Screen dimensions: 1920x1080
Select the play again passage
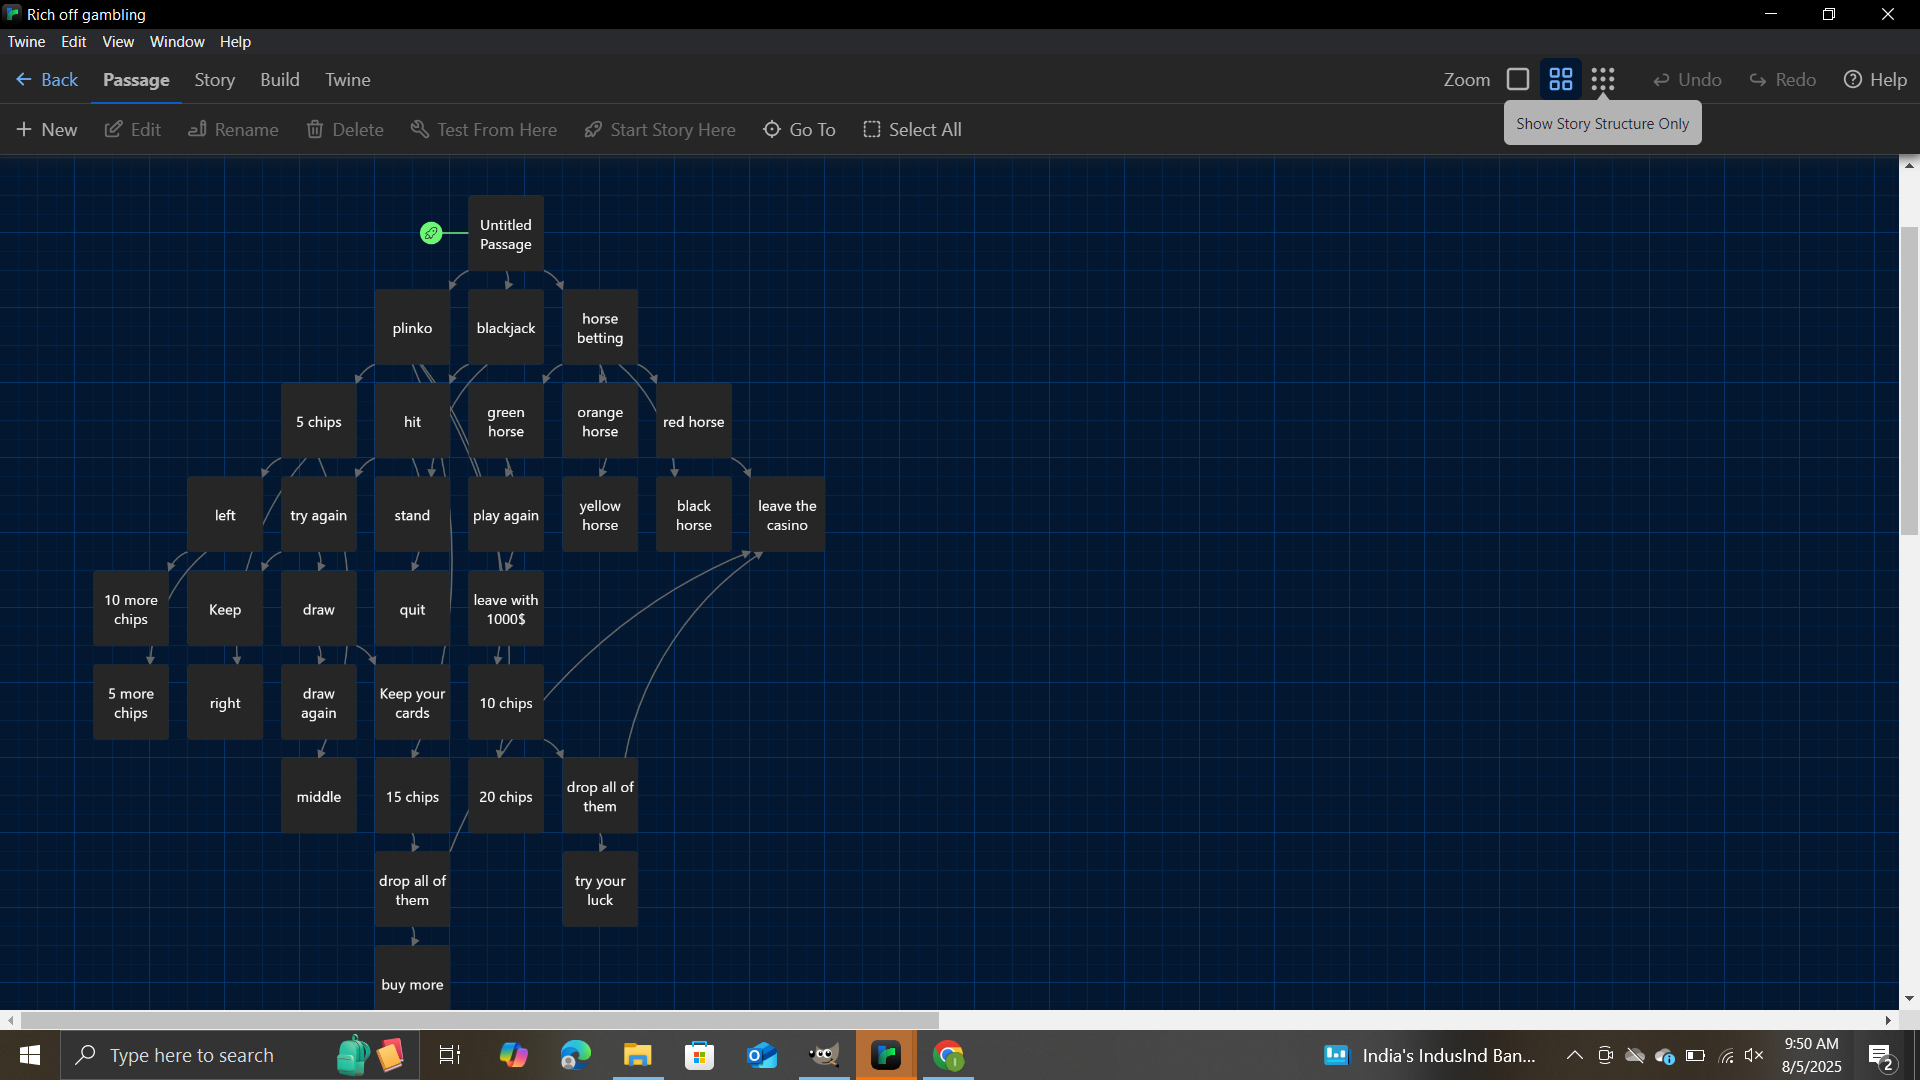506,515
